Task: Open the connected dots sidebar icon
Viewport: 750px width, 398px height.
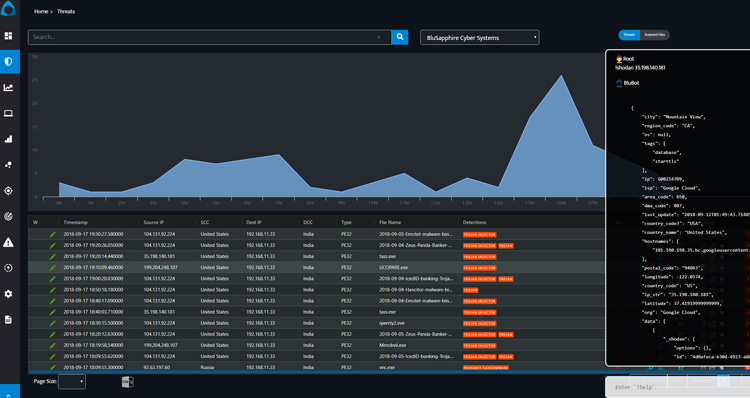Action: (8, 165)
